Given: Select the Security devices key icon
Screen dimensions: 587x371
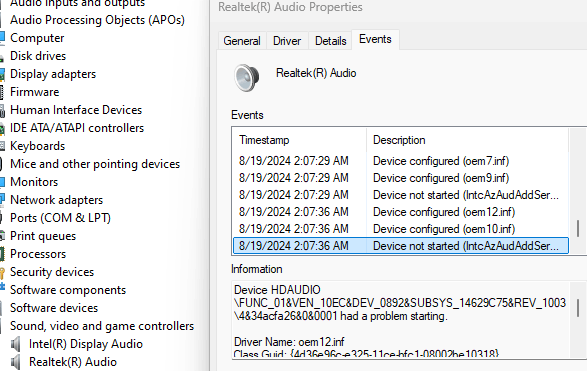Looking at the screenshot, I should 2,272.
